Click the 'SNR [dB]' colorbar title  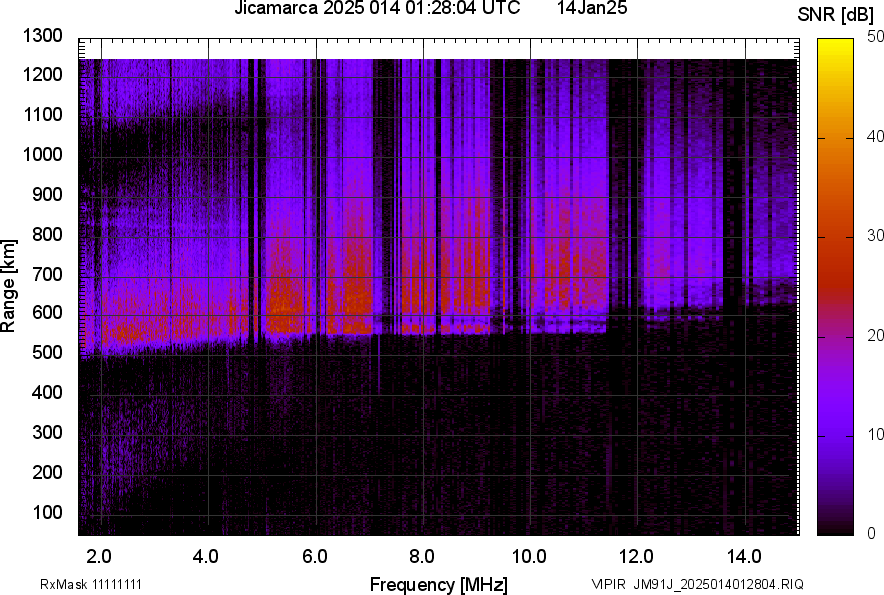click(x=836, y=15)
